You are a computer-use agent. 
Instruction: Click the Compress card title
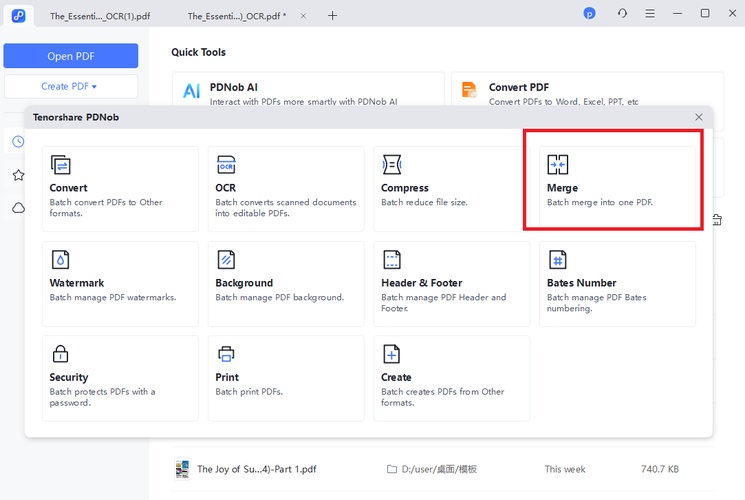pyautogui.click(x=405, y=188)
